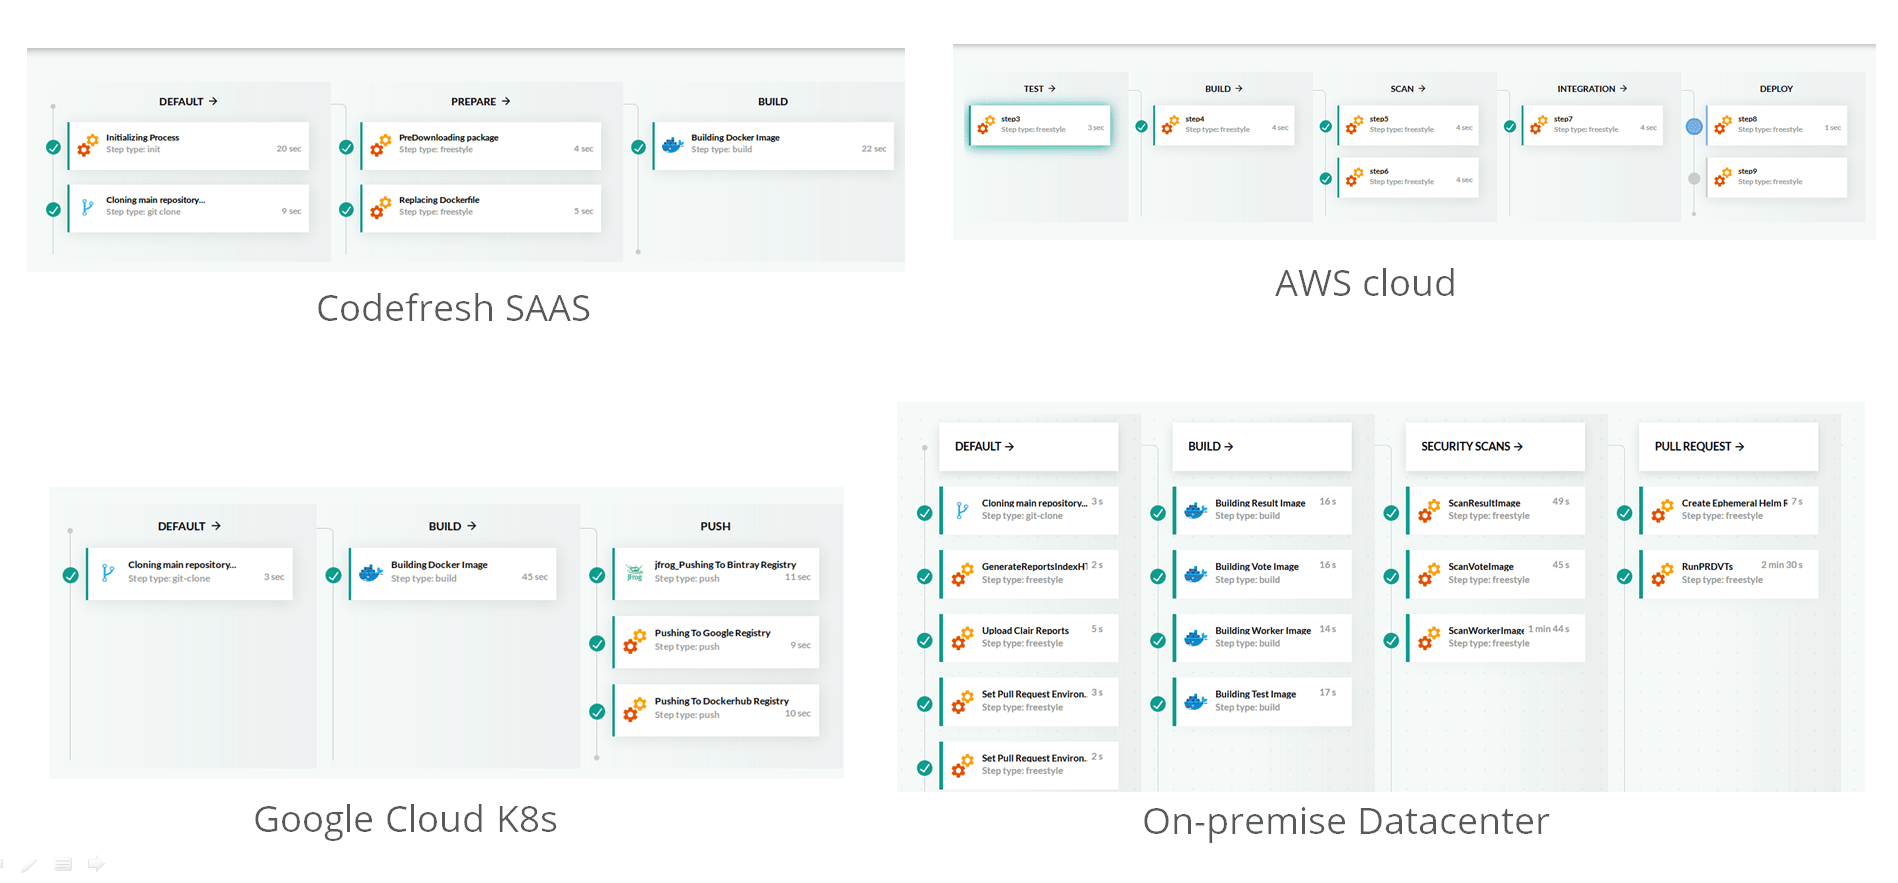Click the green checkmark beside the Replacing Dockerfile step
This screenshot has width=1898, height=883.
coord(346,210)
